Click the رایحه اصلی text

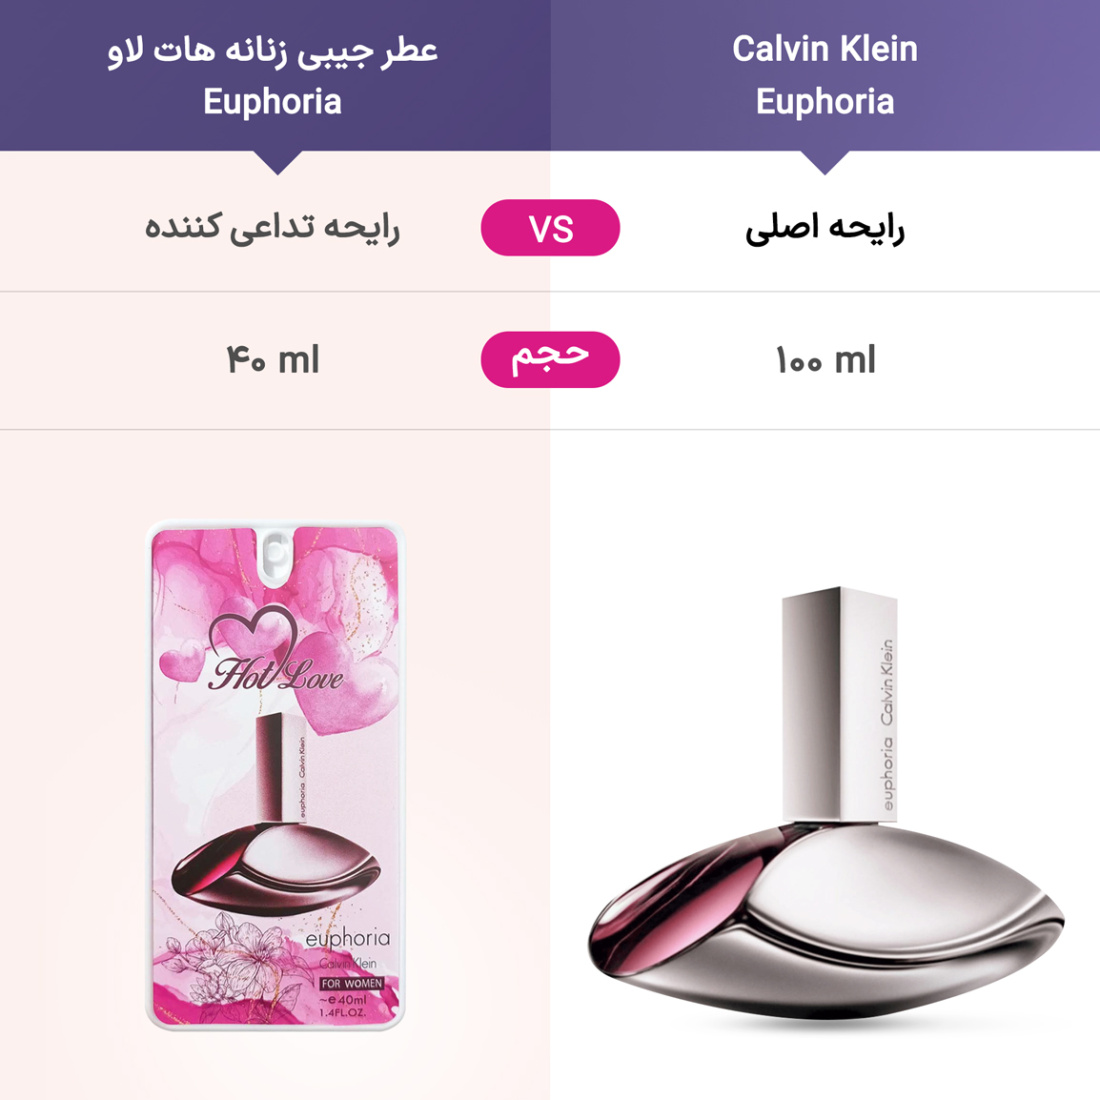(824, 228)
